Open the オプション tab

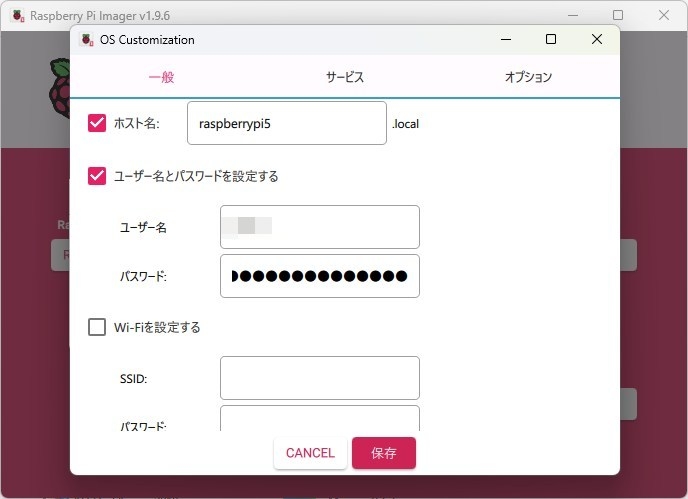[x=528, y=77]
